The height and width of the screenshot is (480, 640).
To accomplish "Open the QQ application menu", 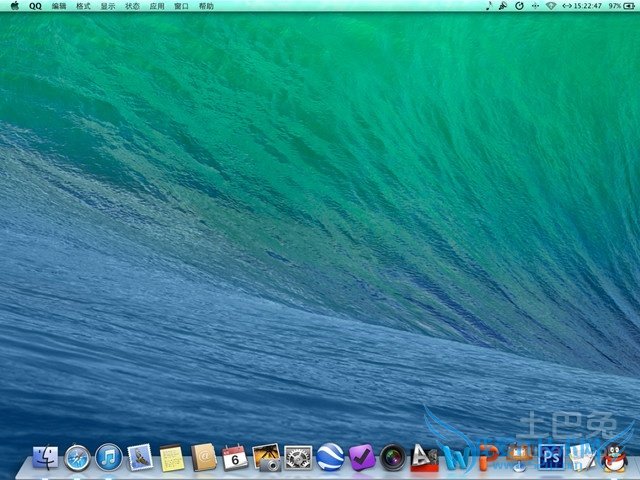I will tap(36, 6).
